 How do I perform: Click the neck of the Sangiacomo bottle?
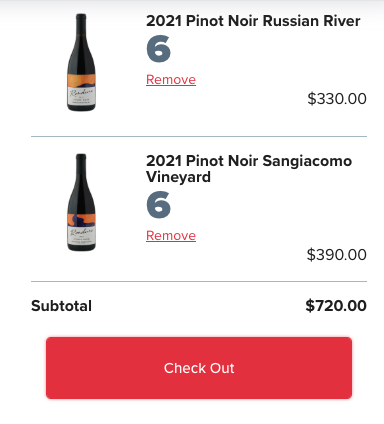point(81,168)
